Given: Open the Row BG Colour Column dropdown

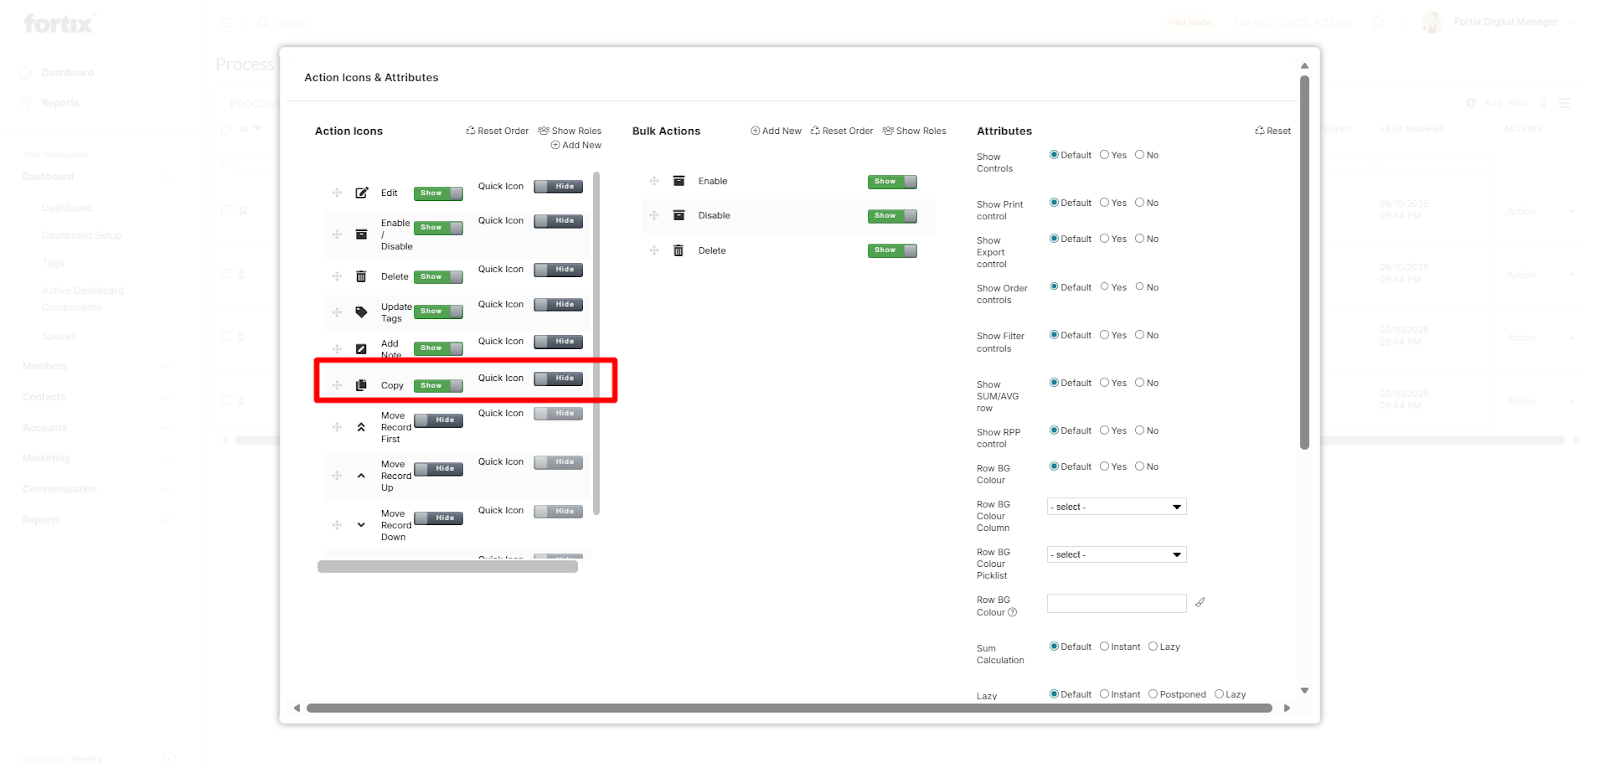Looking at the screenshot, I should (1116, 507).
